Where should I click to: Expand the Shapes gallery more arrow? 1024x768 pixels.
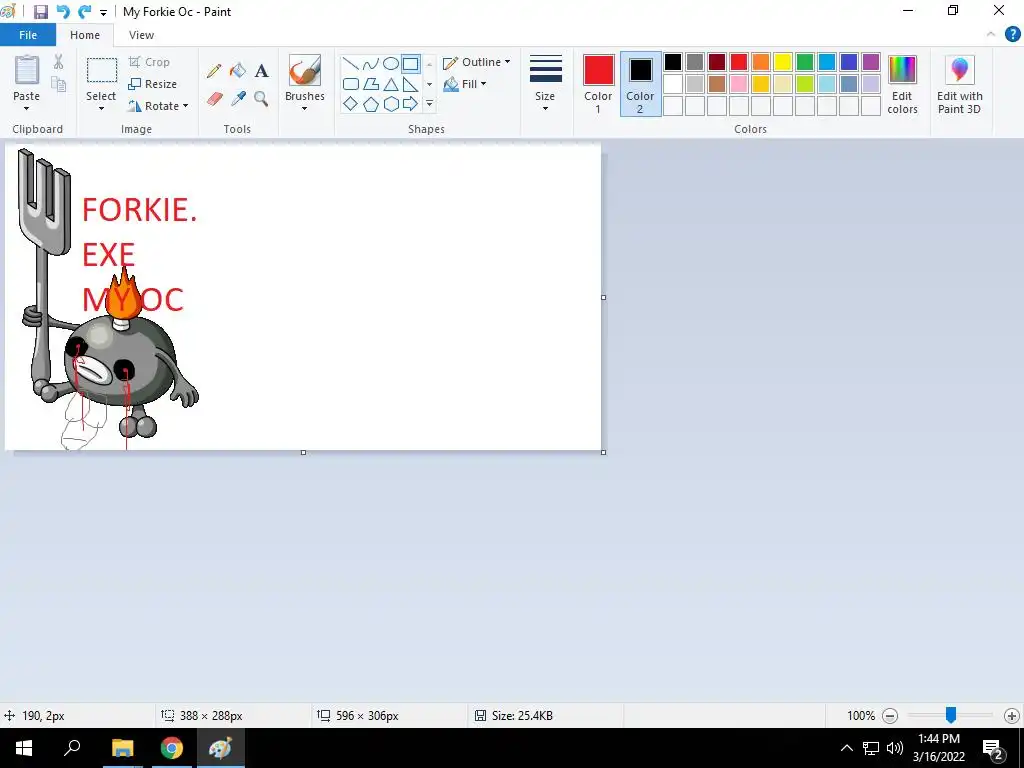tap(429, 104)
